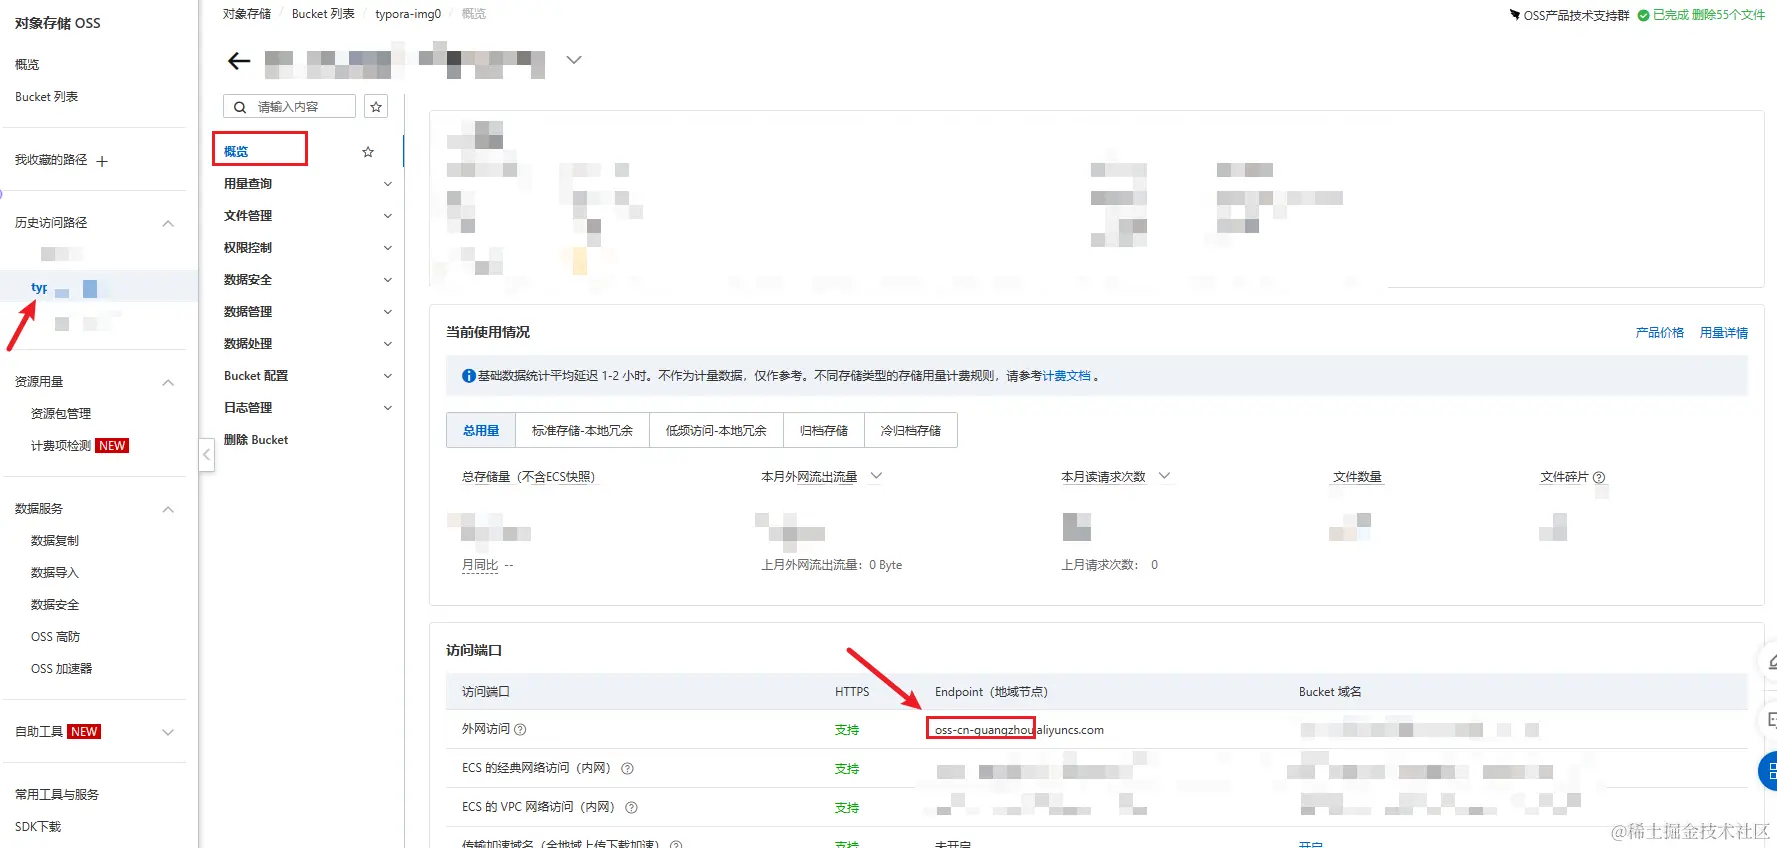Select the 总用量 tab
This screenshot has width=1777, height=848.
click(481, 431)
